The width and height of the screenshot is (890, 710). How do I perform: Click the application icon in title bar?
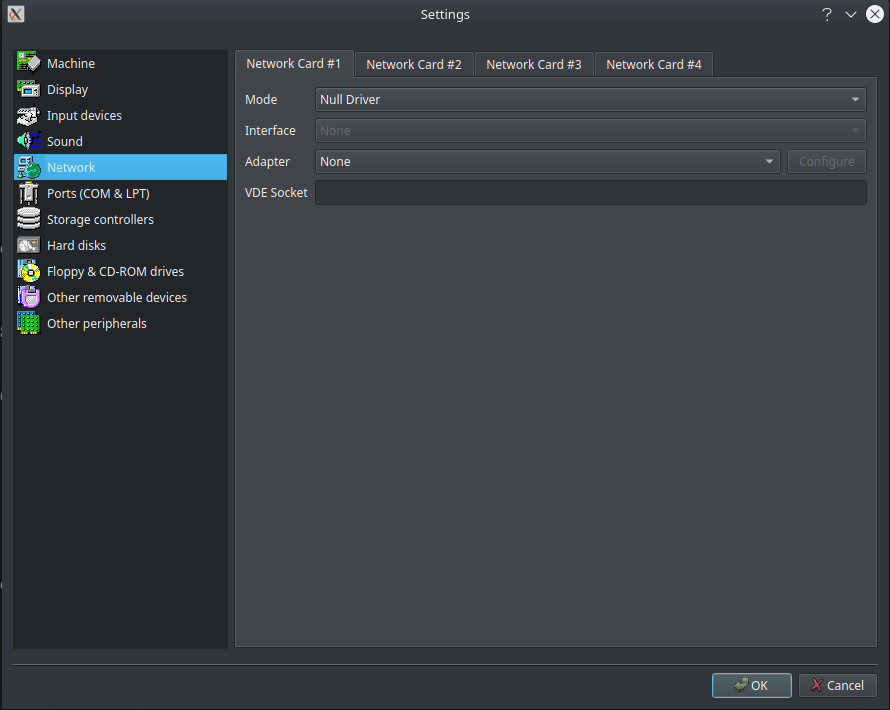point(16,14)
